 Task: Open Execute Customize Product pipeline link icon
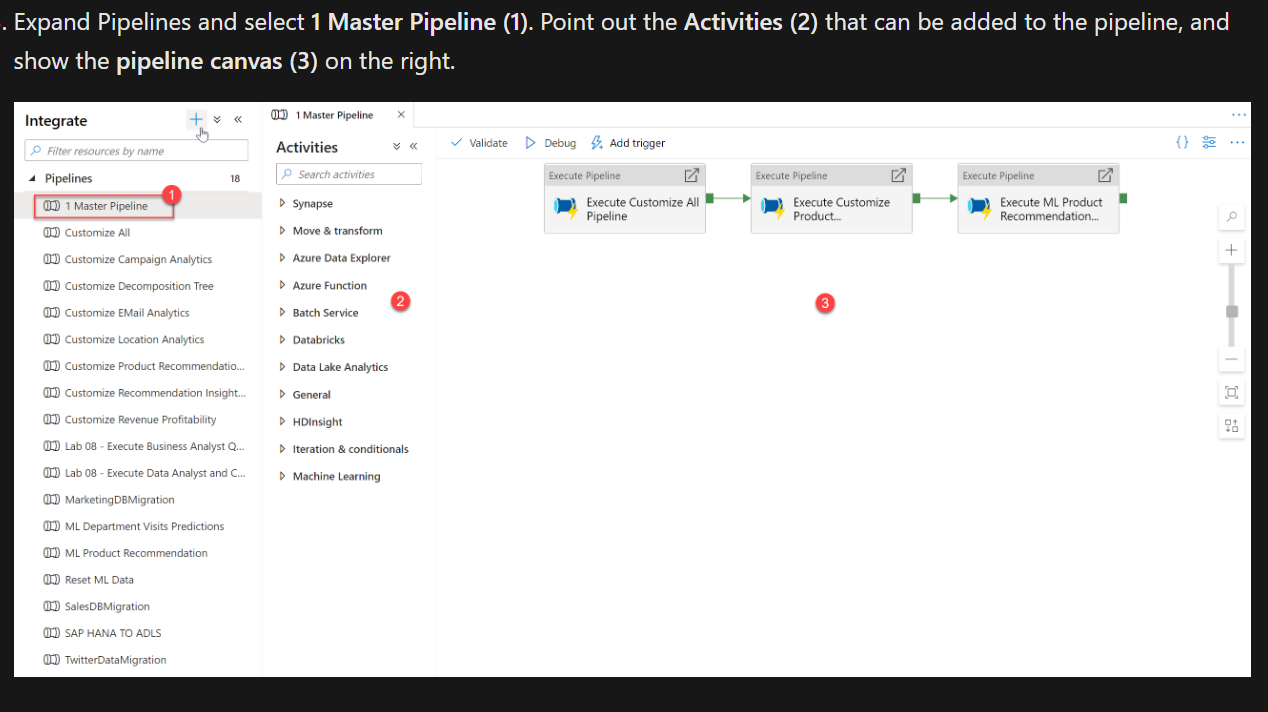coord(898,175)
